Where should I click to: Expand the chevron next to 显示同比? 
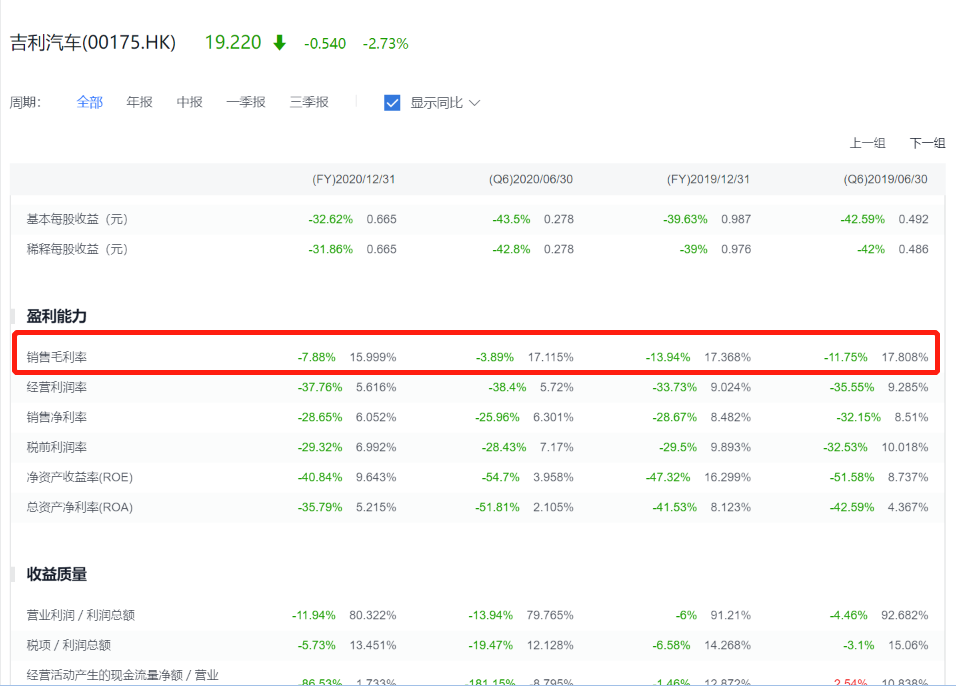coord(474,102)
